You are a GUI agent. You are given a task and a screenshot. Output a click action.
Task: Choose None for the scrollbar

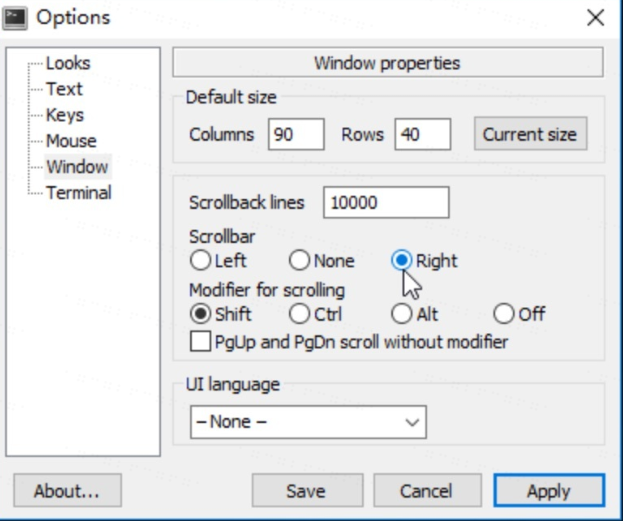(322, 261)
